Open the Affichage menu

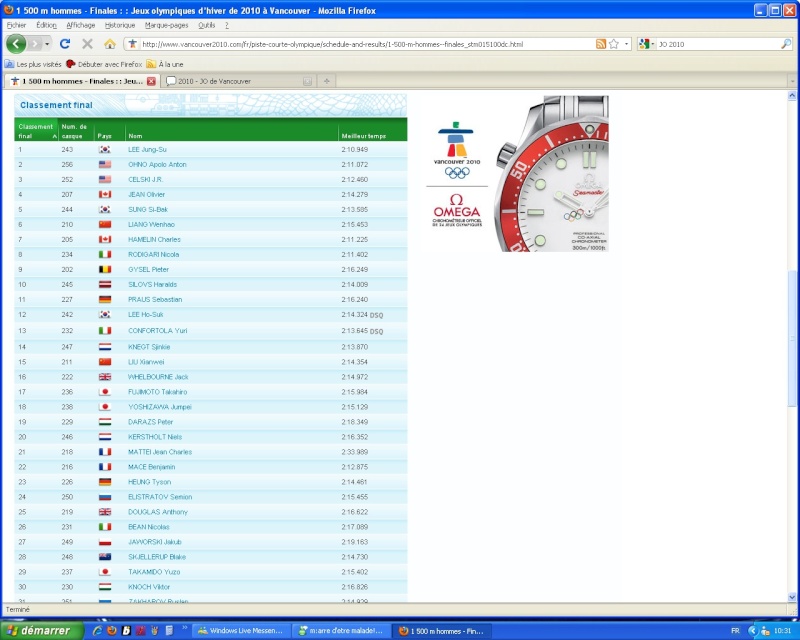coord(81,25)
